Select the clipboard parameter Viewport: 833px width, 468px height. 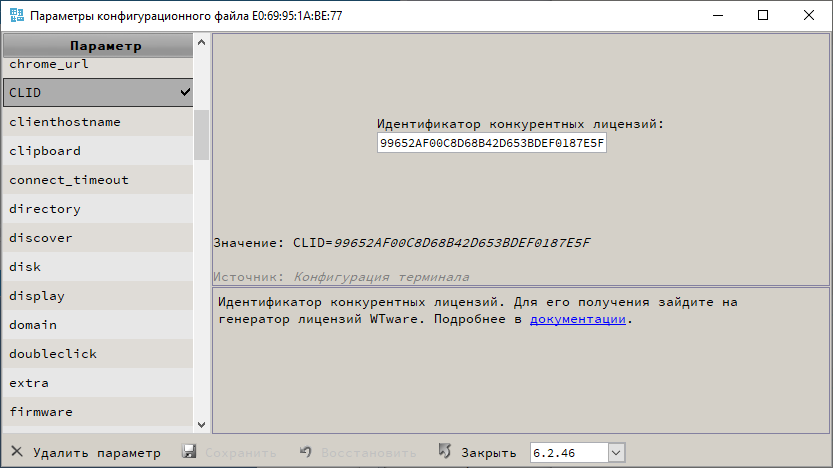tap(45, 151)
